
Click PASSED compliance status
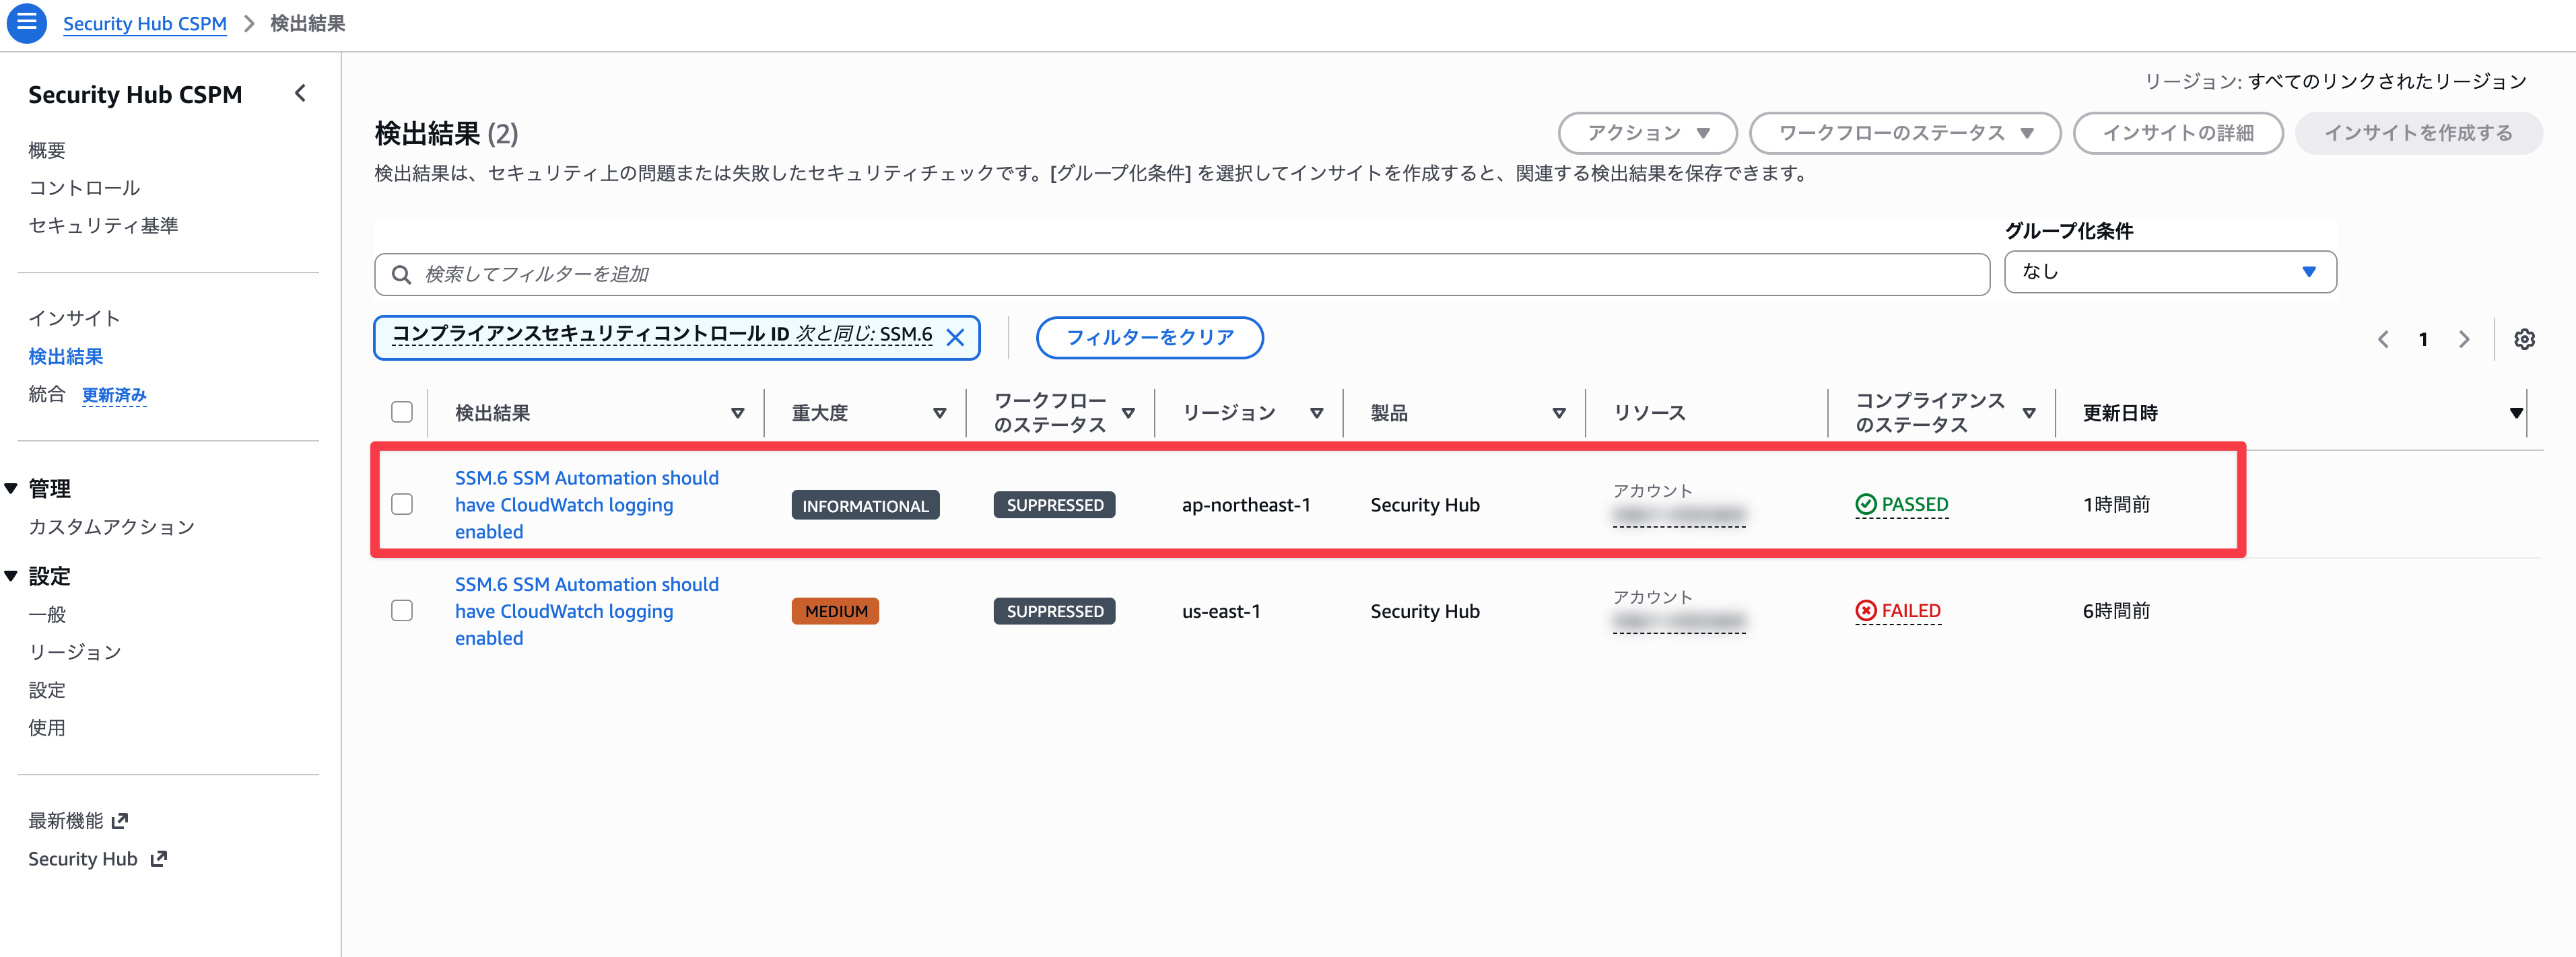coord(1901,505)
